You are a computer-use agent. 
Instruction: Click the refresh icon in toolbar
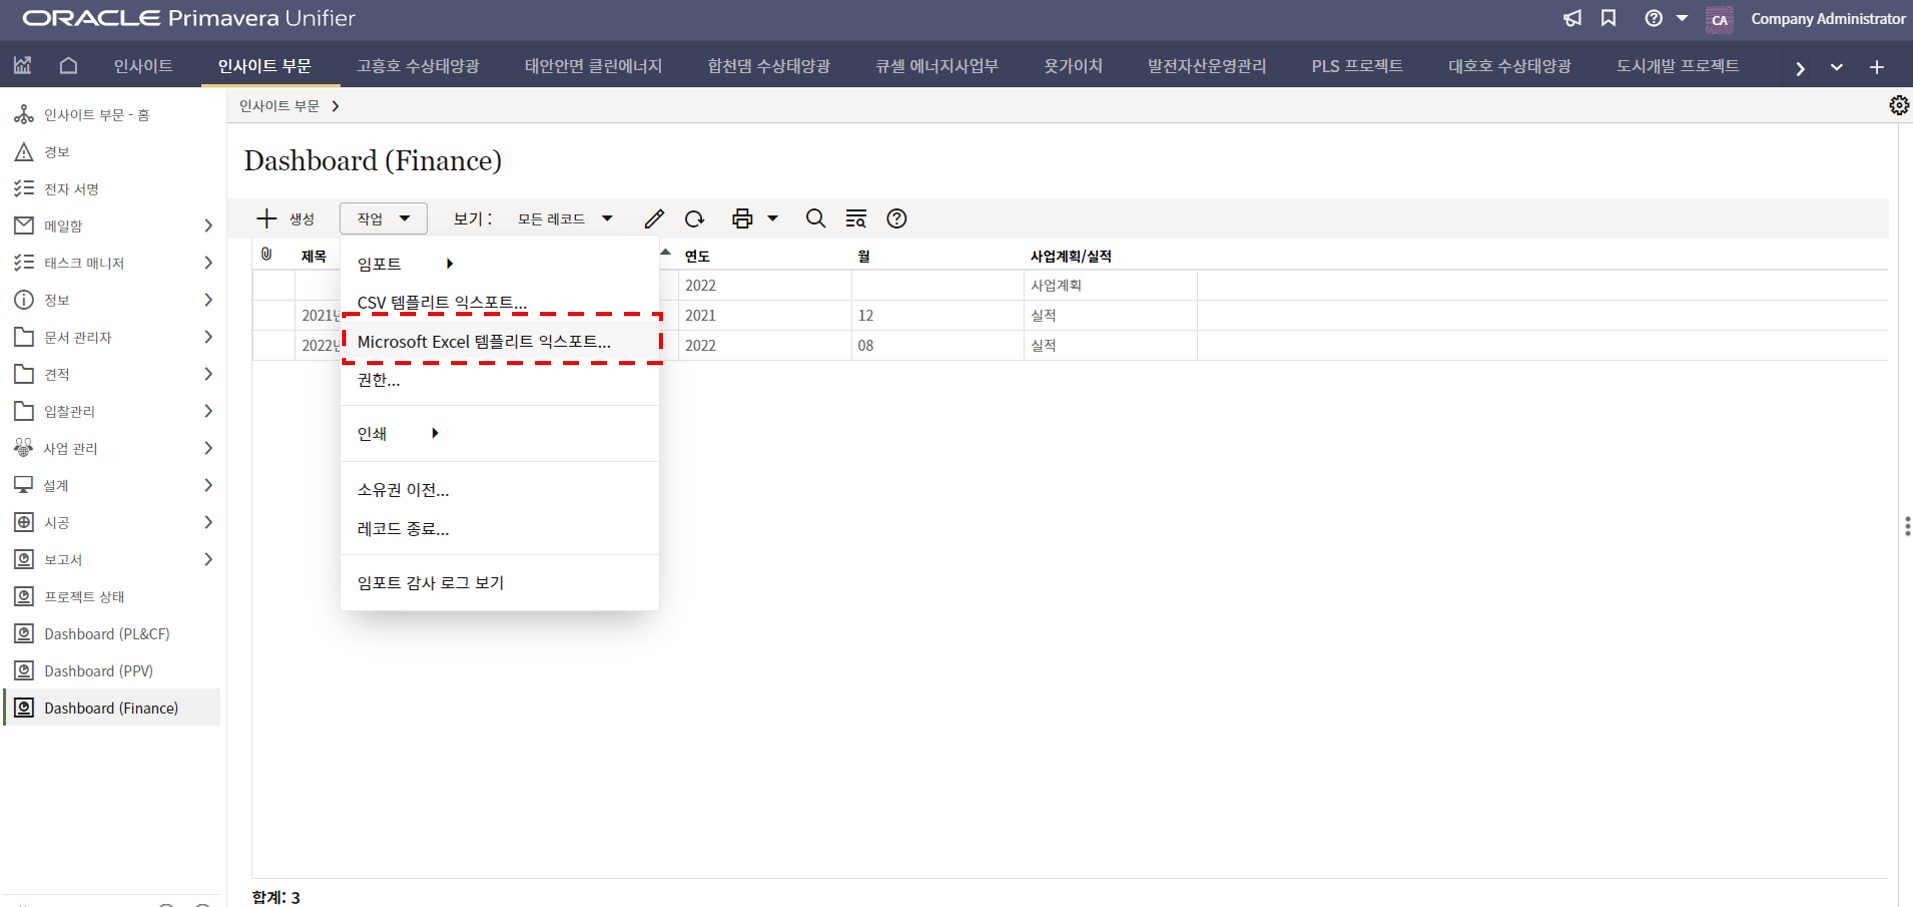(694, 219)
